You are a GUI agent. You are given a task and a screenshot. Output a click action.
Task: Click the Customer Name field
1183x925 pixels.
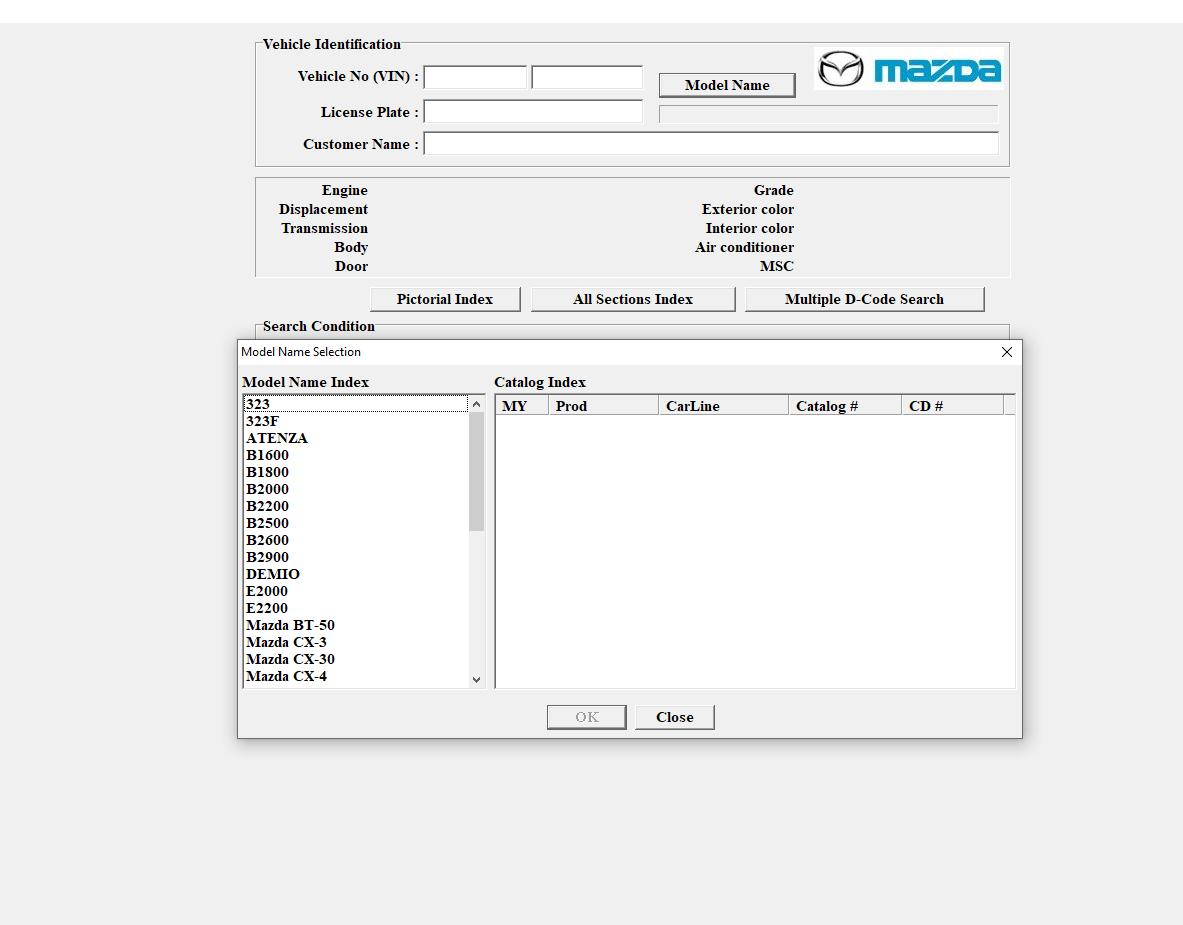tap(711, 143)
